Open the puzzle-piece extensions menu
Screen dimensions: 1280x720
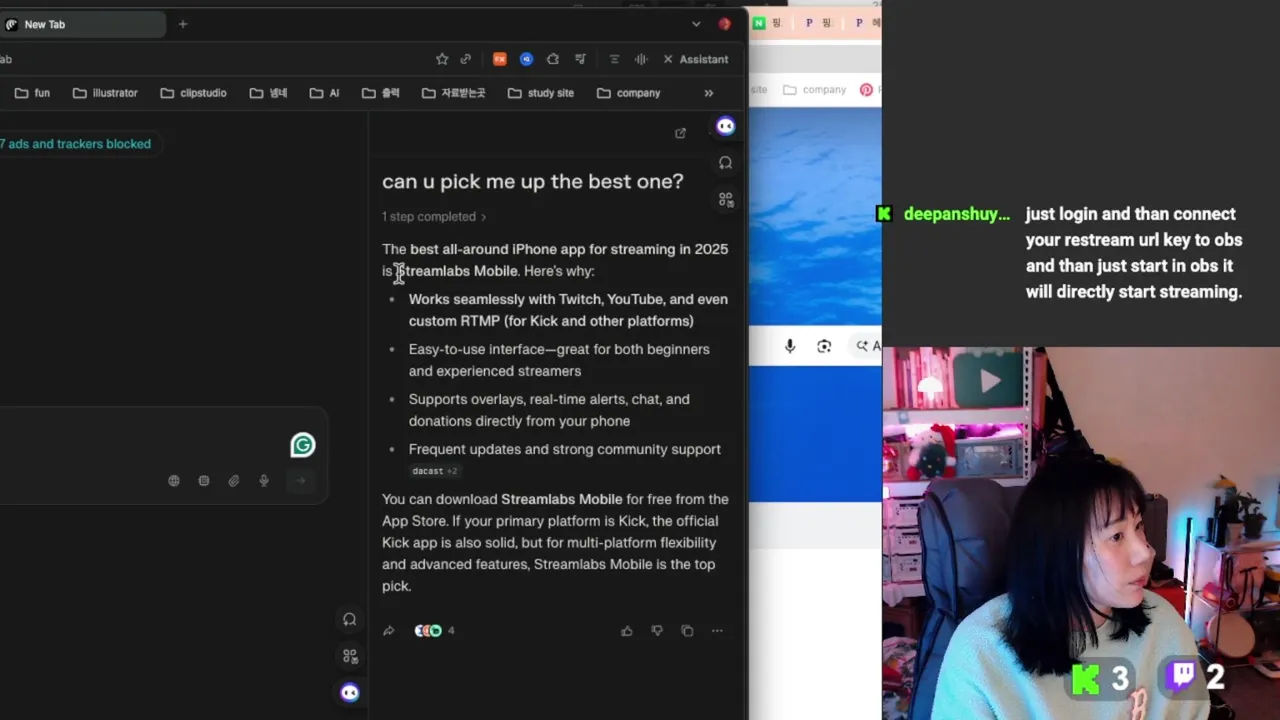click(x=552, y=59)
